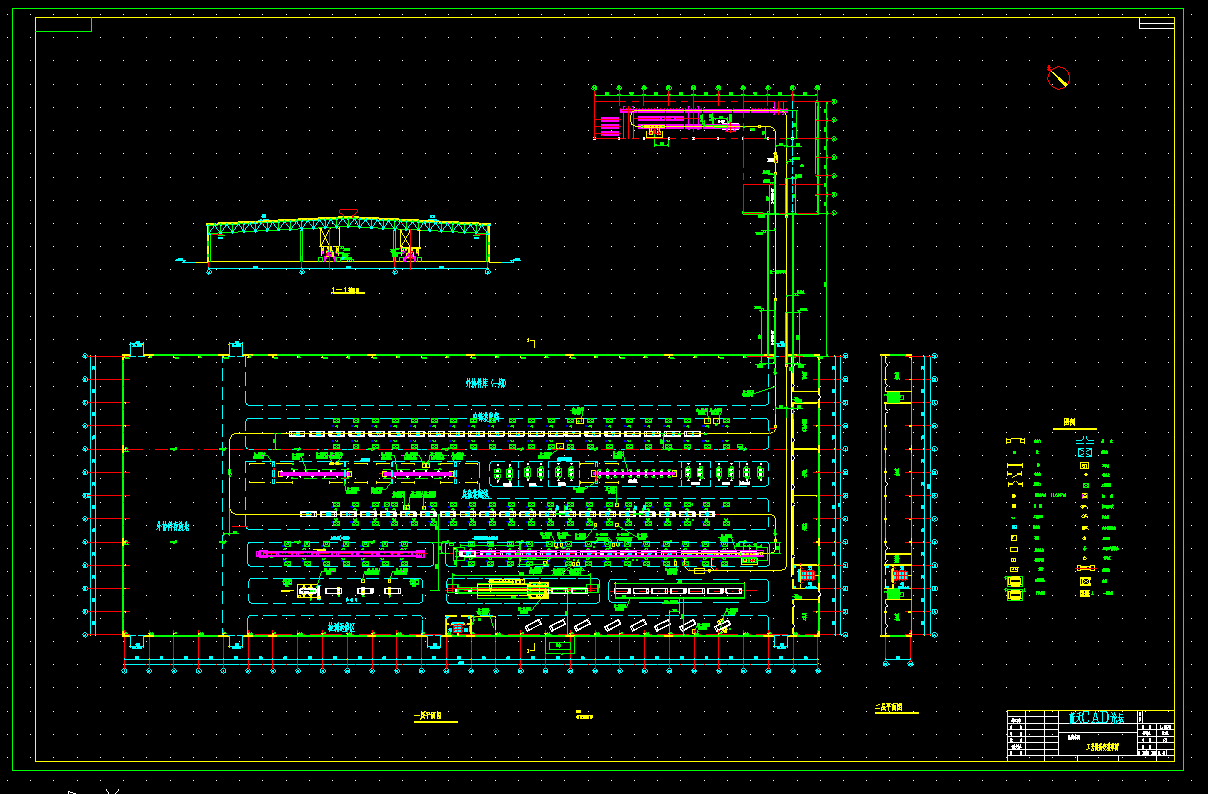This screenshot has width=1208, height=794.
Task: Click the CAD heading in the title block
Action: point(1096,718)
